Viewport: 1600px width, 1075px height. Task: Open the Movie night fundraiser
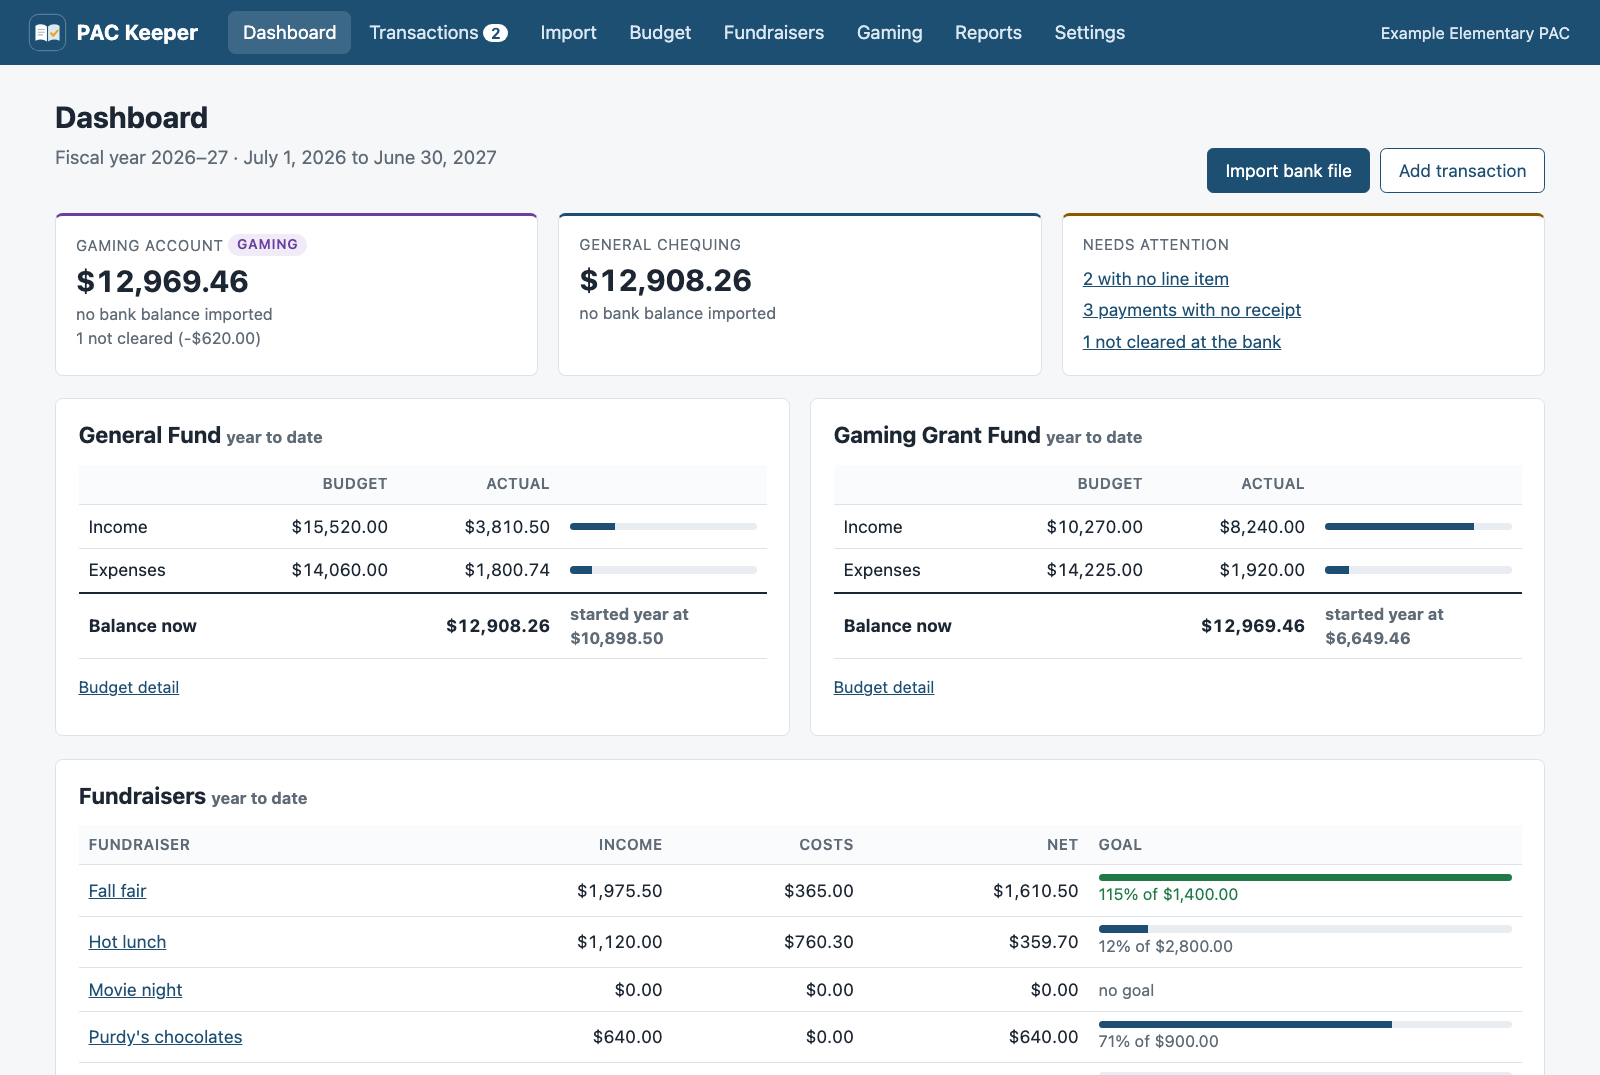[x=135, y=990]
